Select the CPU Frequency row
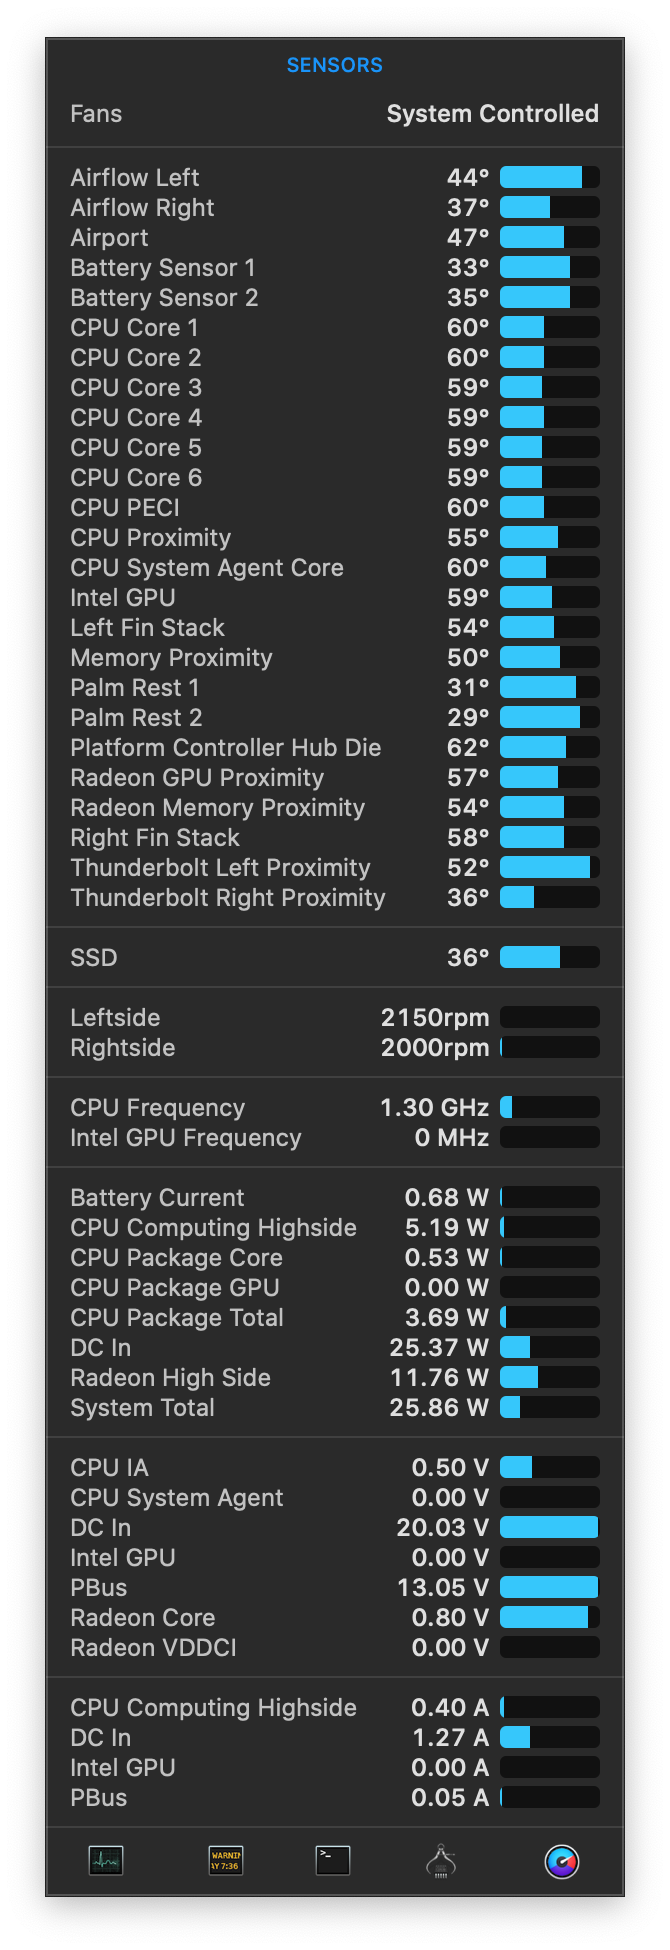 click(335, 1107)
